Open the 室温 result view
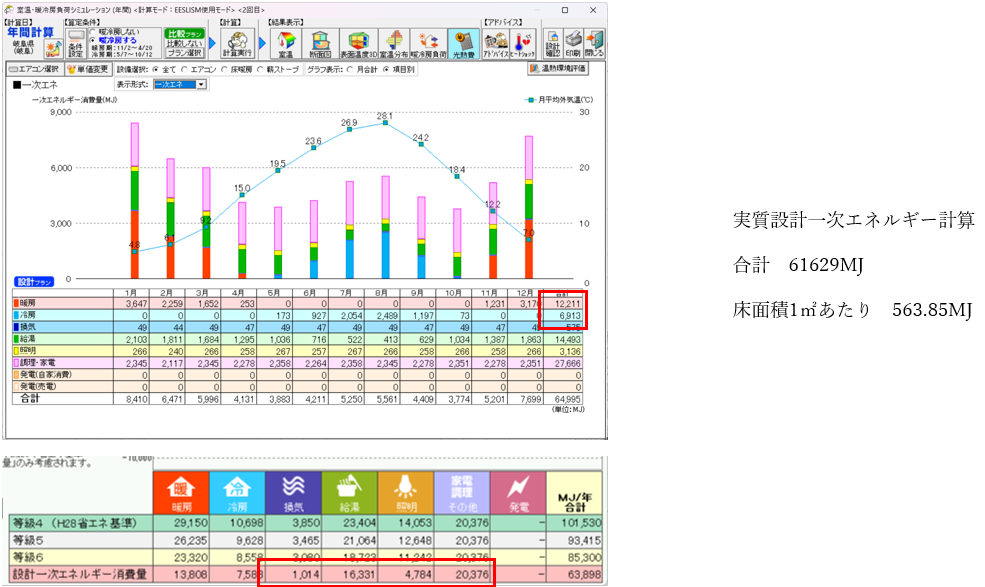Image resolution: width=985 pixels, height=587 pixels. point(285,43)
